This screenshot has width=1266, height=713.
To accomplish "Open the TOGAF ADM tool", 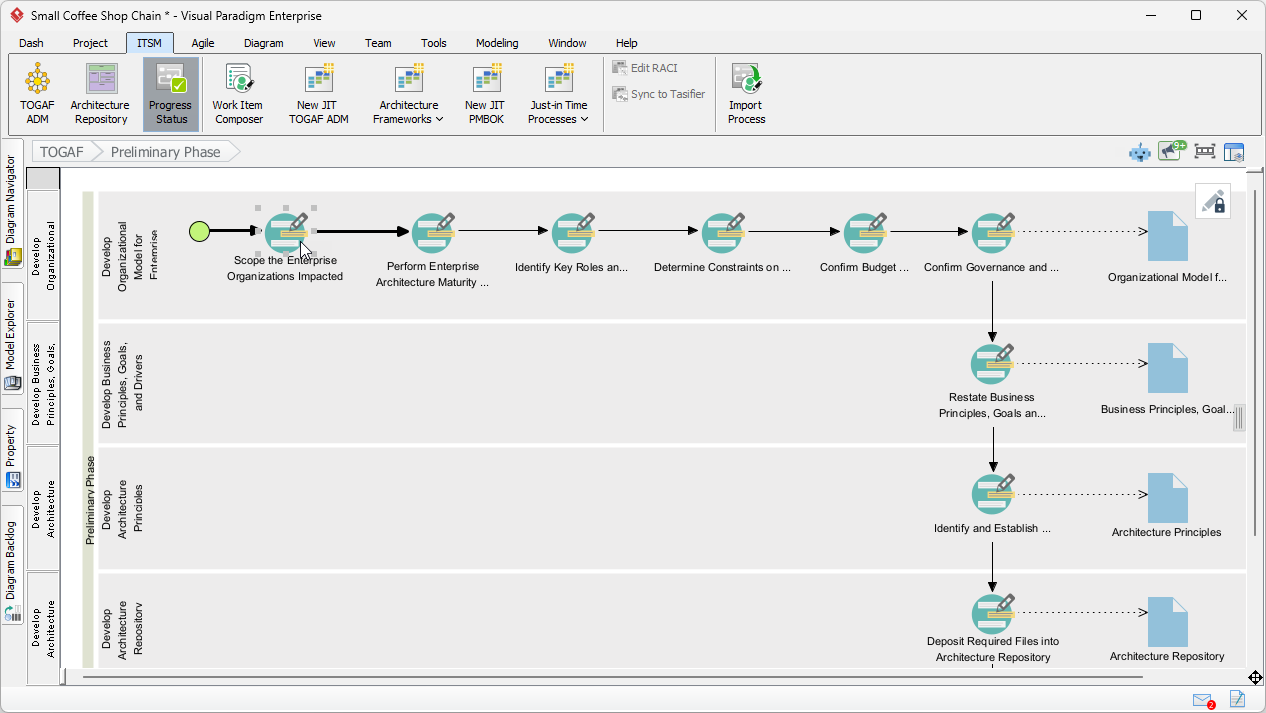I will coord(37,94).
